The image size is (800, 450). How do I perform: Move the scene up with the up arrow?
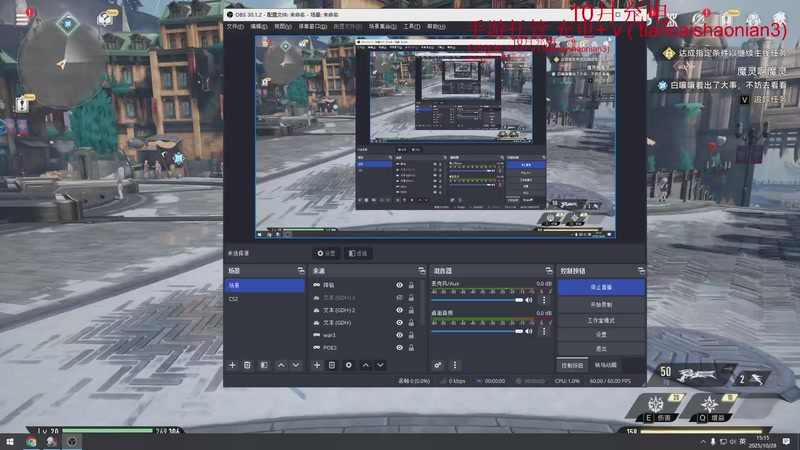coord(281,365)
